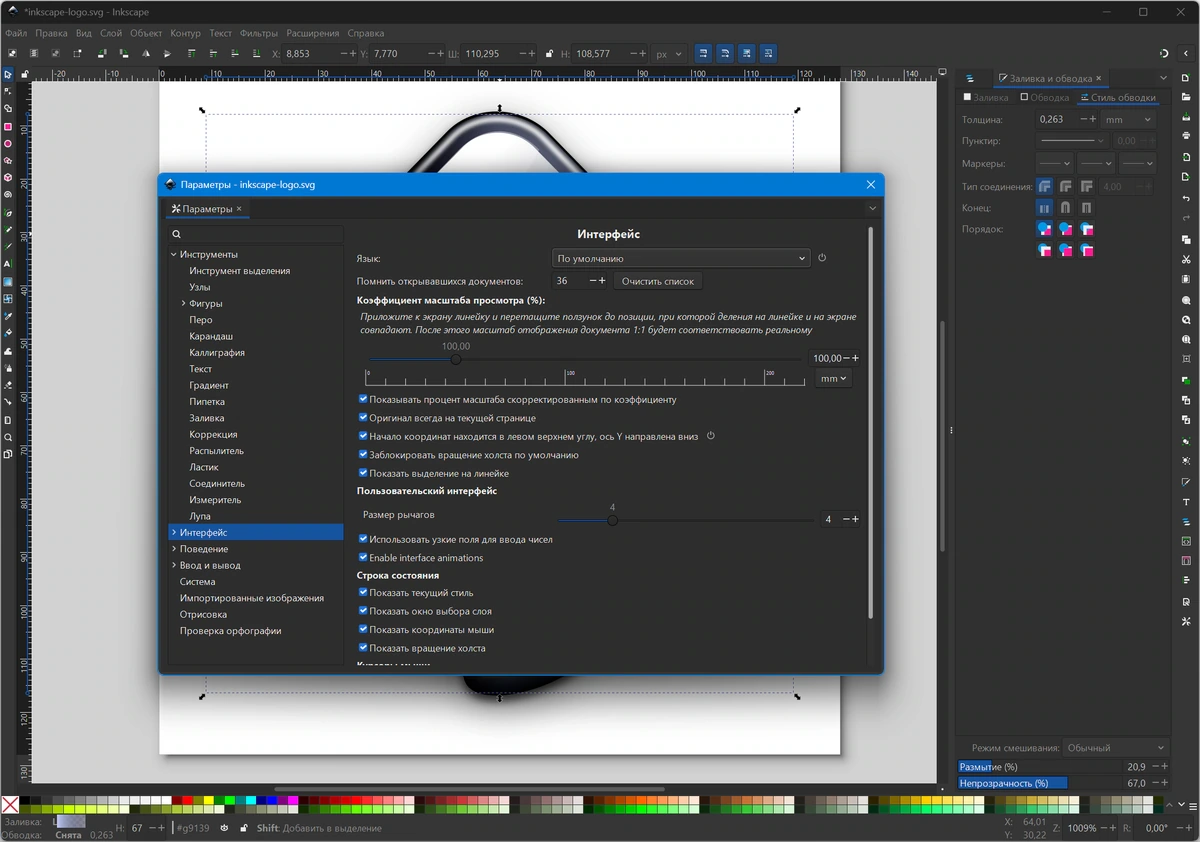The height and width of the screenshot is (842, 1200).
Task: Pick the Ellipse tool in toolbox
Action: click(x=8, y=144)
